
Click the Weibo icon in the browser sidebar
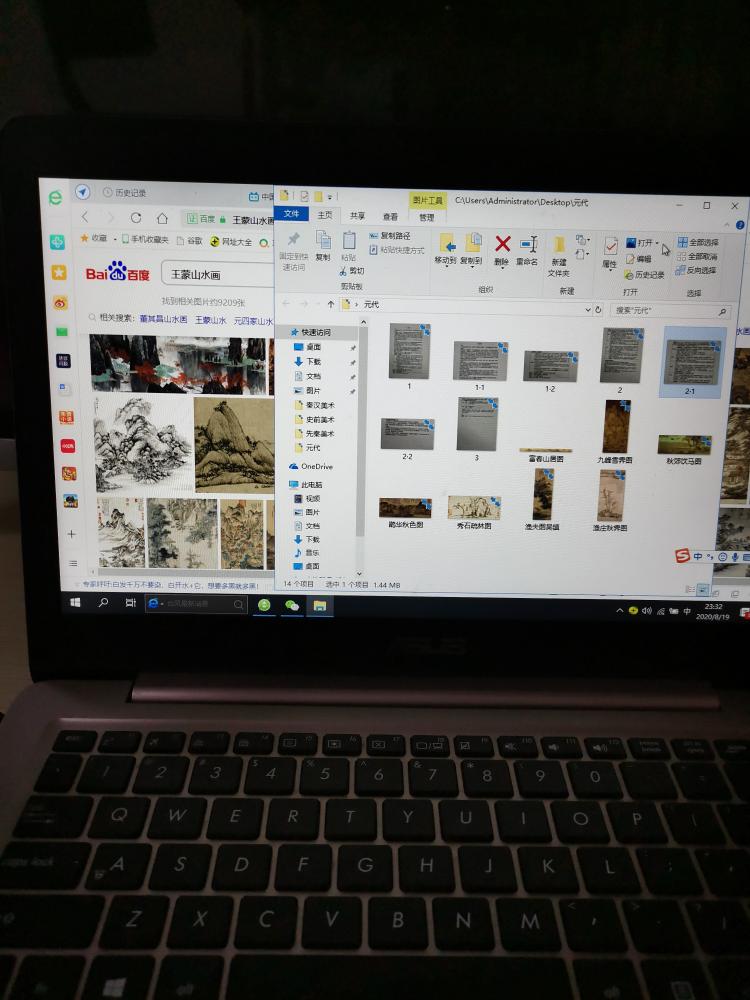click(x=60, y=302)
